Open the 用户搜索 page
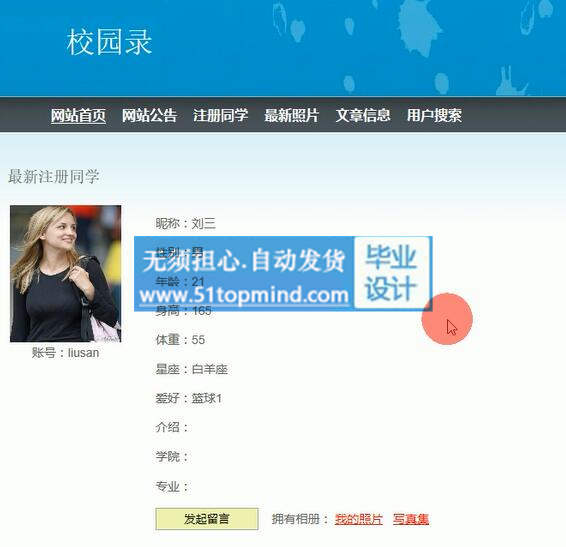 click(x=434, y=116)
